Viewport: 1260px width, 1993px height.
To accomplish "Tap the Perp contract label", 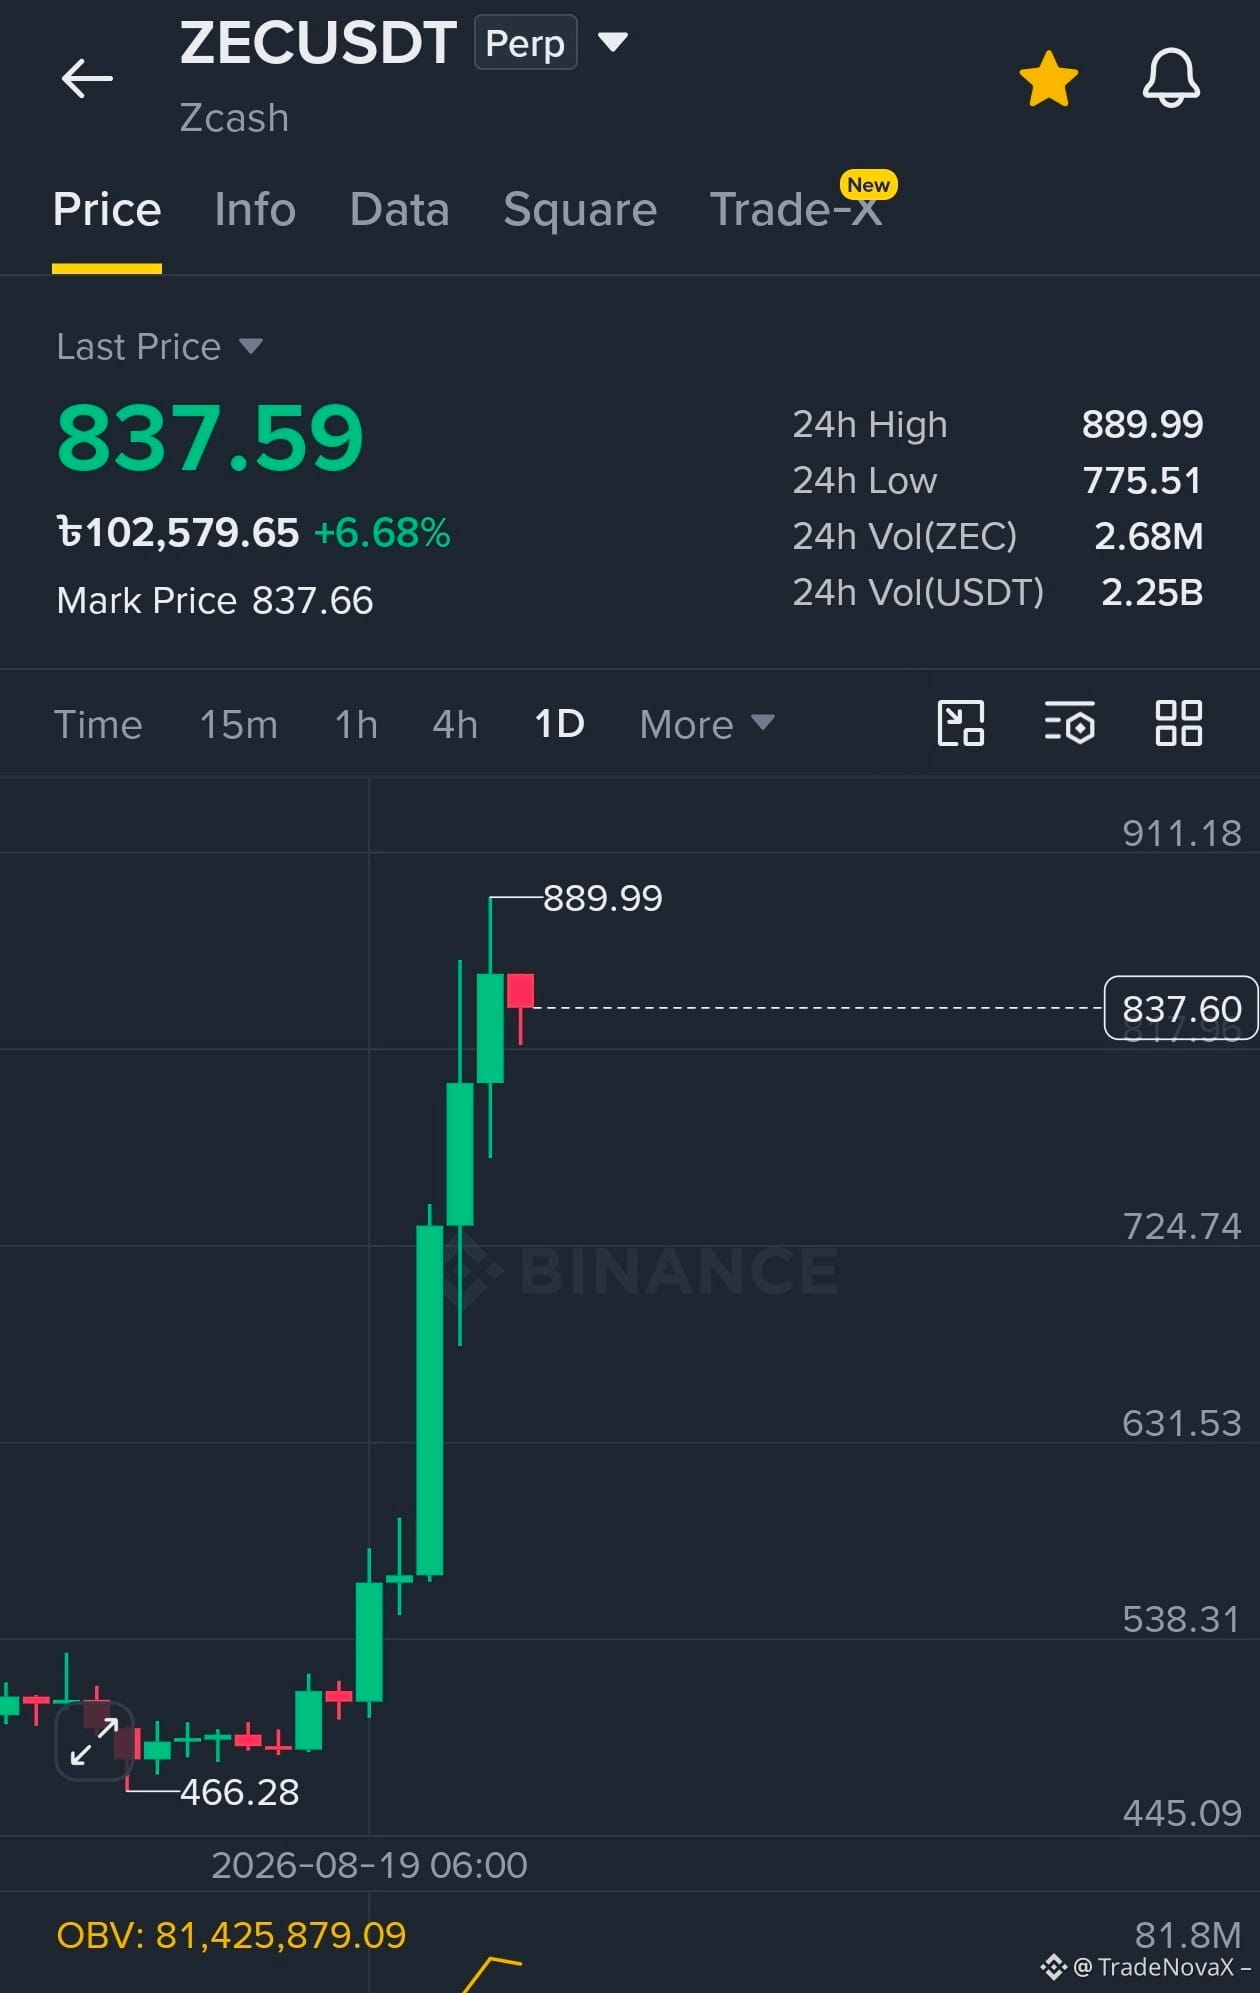I will (525, 43).
